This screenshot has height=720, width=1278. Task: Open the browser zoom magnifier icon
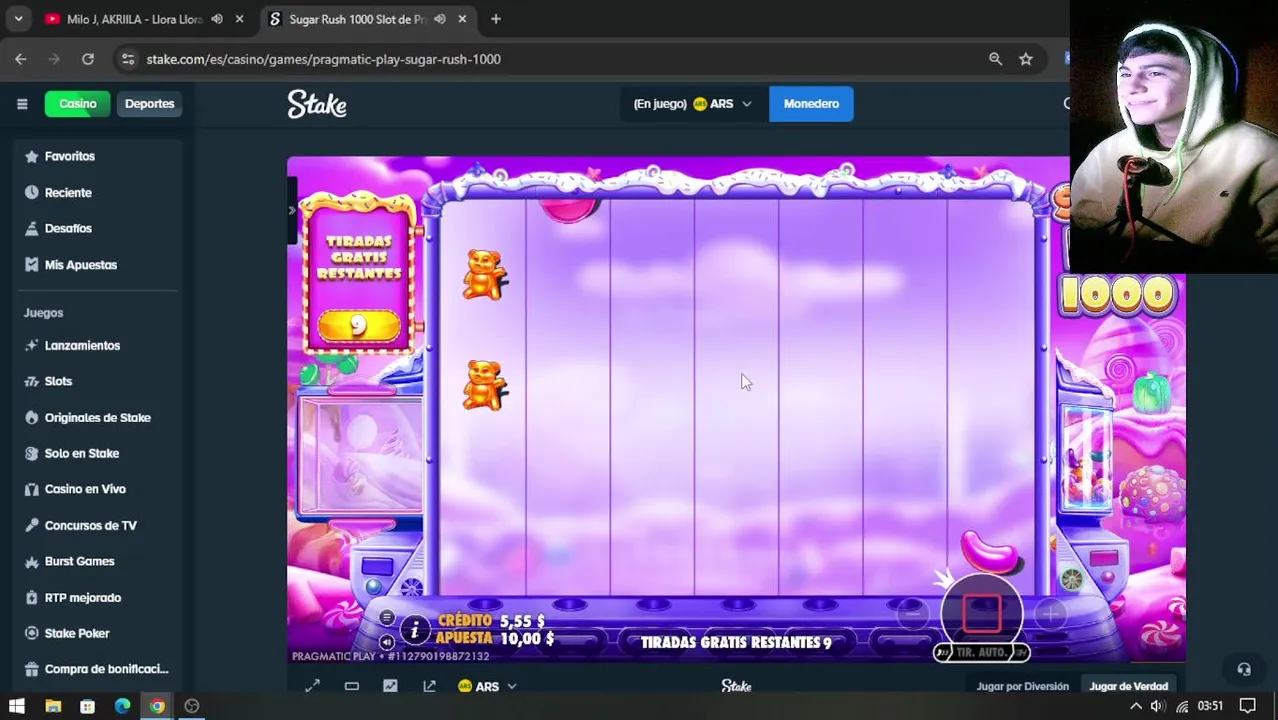click(995, 59)
